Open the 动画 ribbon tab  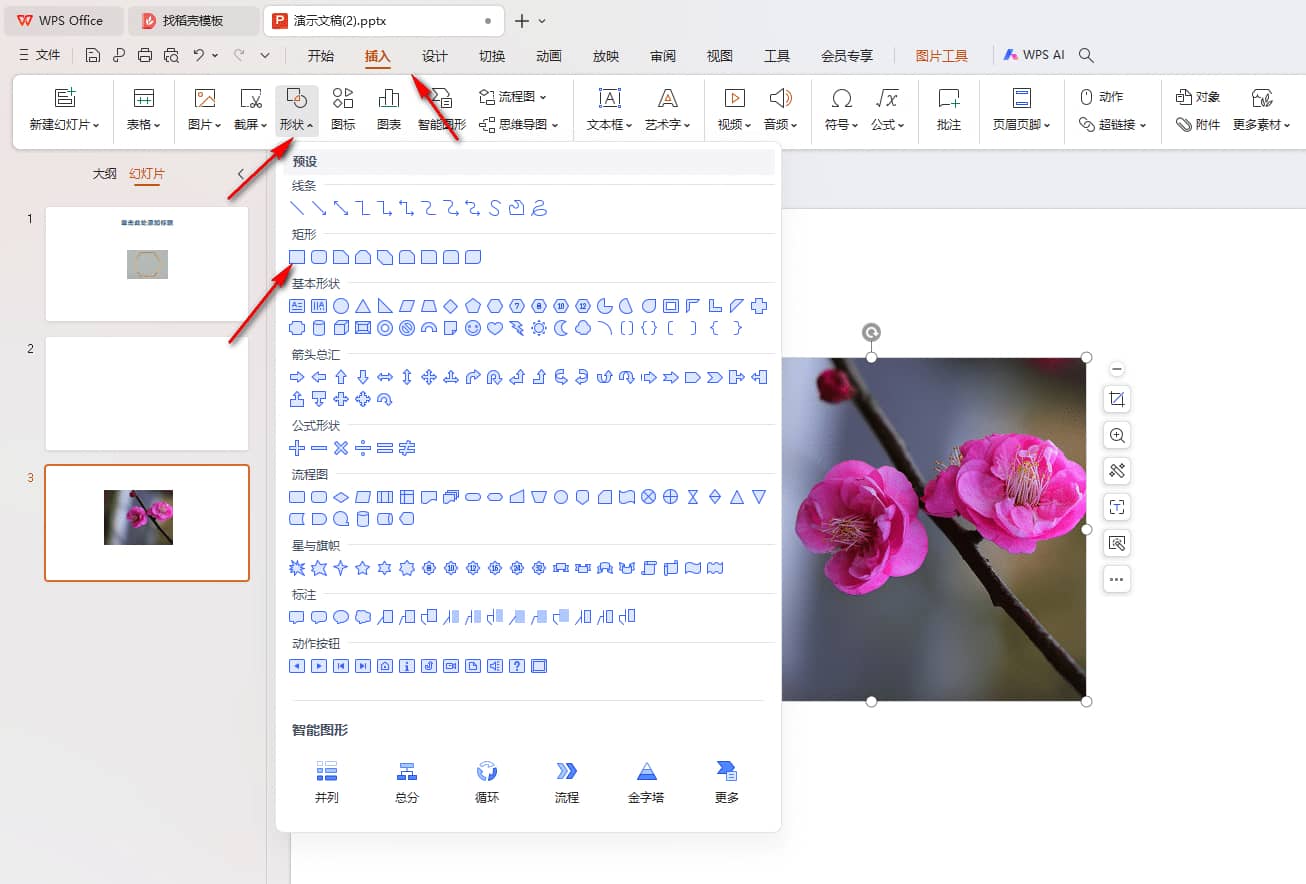549,56
